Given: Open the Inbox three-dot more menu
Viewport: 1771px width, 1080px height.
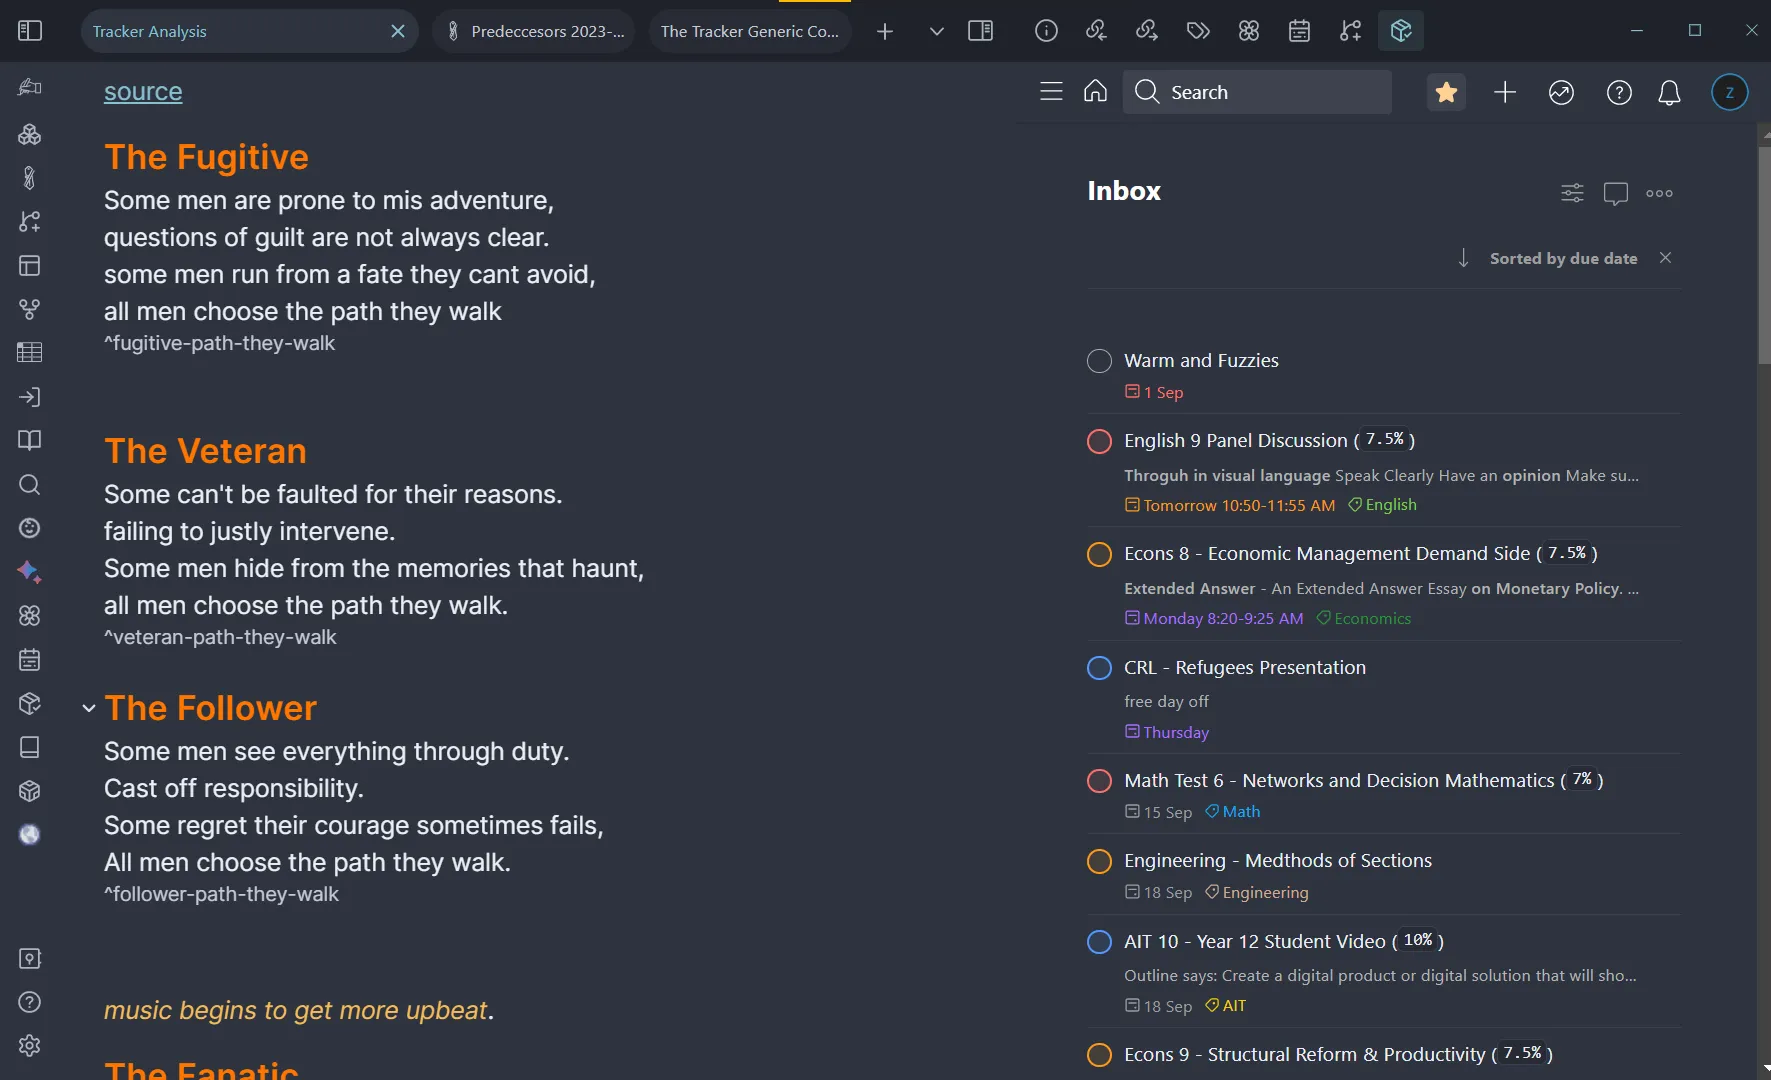Looking at the screenshot, I should [x=1659, y=193].
